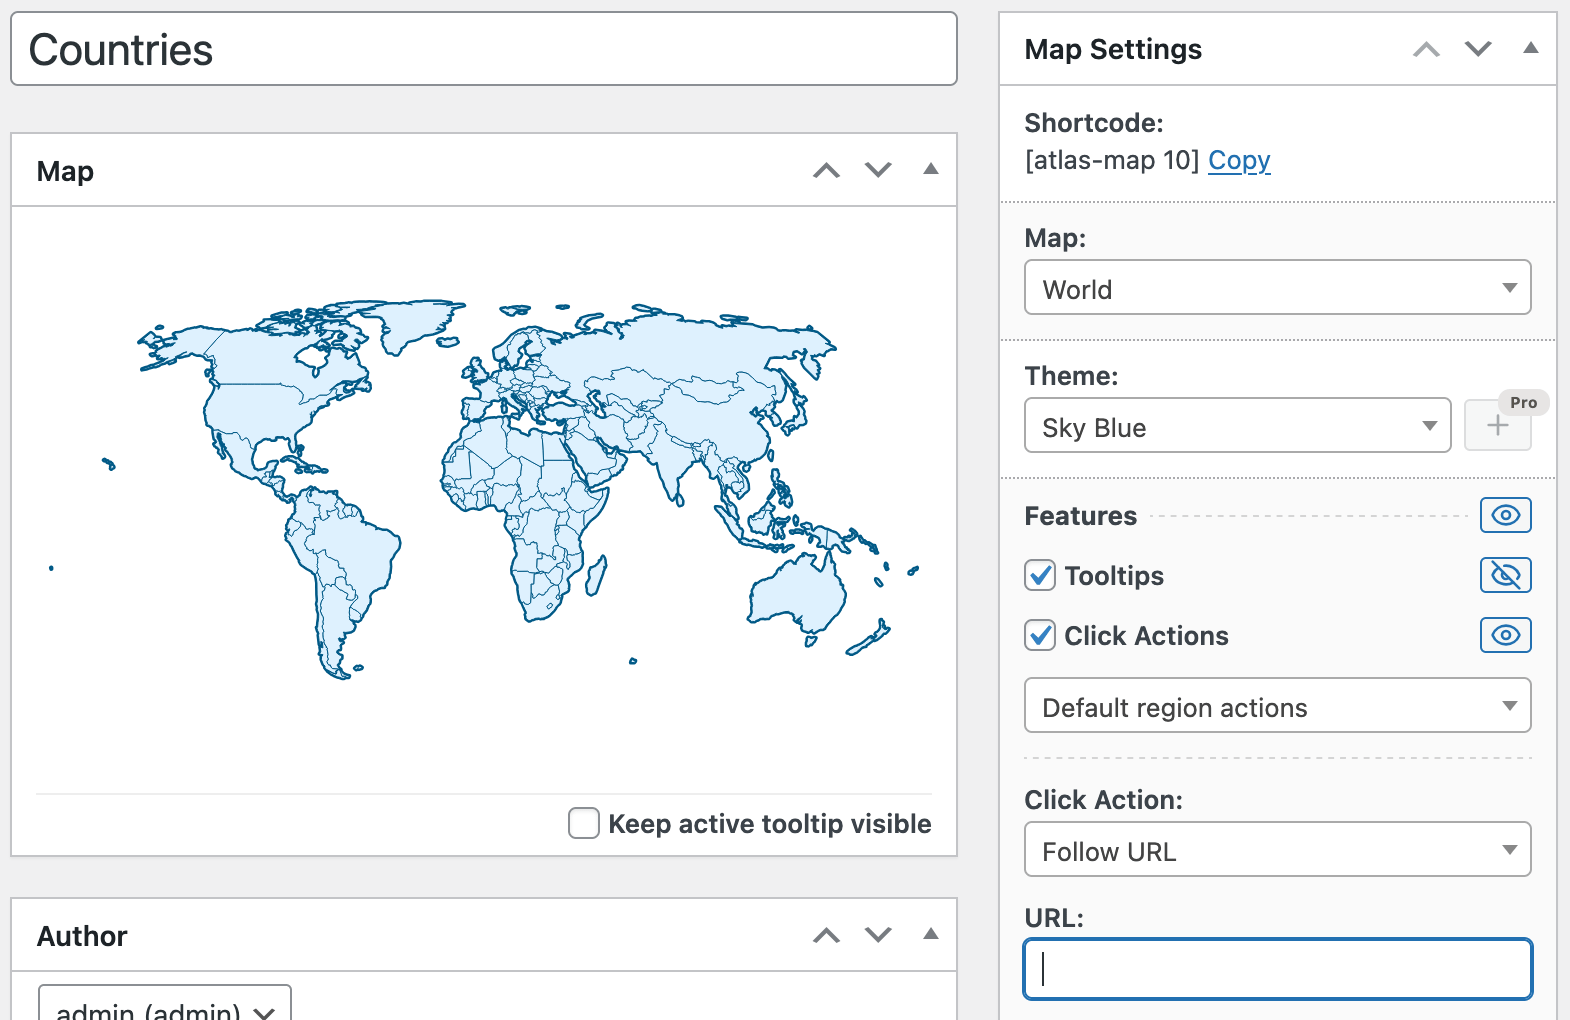The height and width of the screenshot is (1020, 1570).
Task: Open the Click Action dropdown Follow URL
Action: coord(1277,850)
